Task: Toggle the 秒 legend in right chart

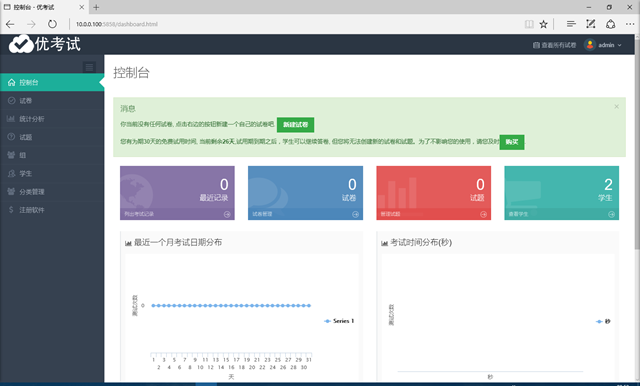Action: pyautogui.click(x=603, y=322)
